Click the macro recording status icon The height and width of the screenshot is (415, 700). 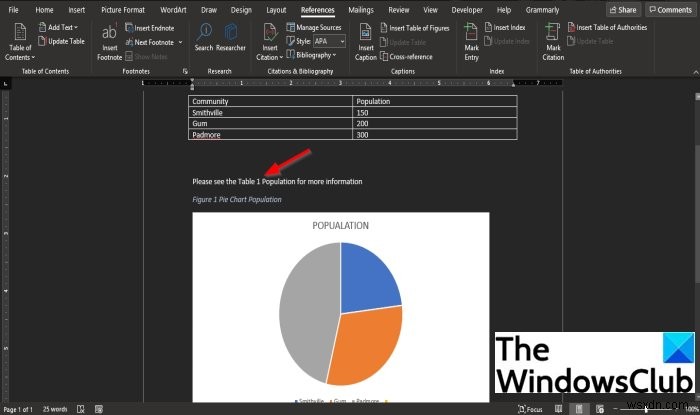click(99, 409)
